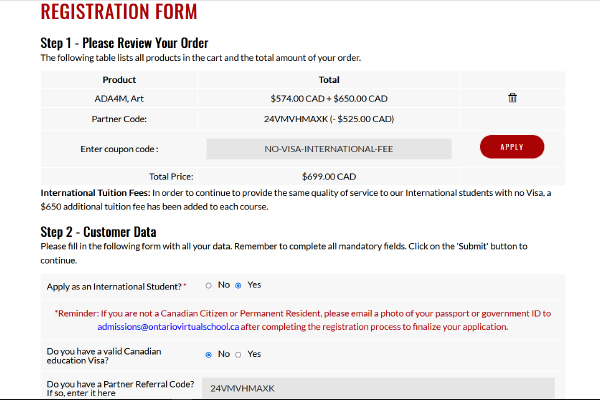Select No for International Student

coord(209,286)
